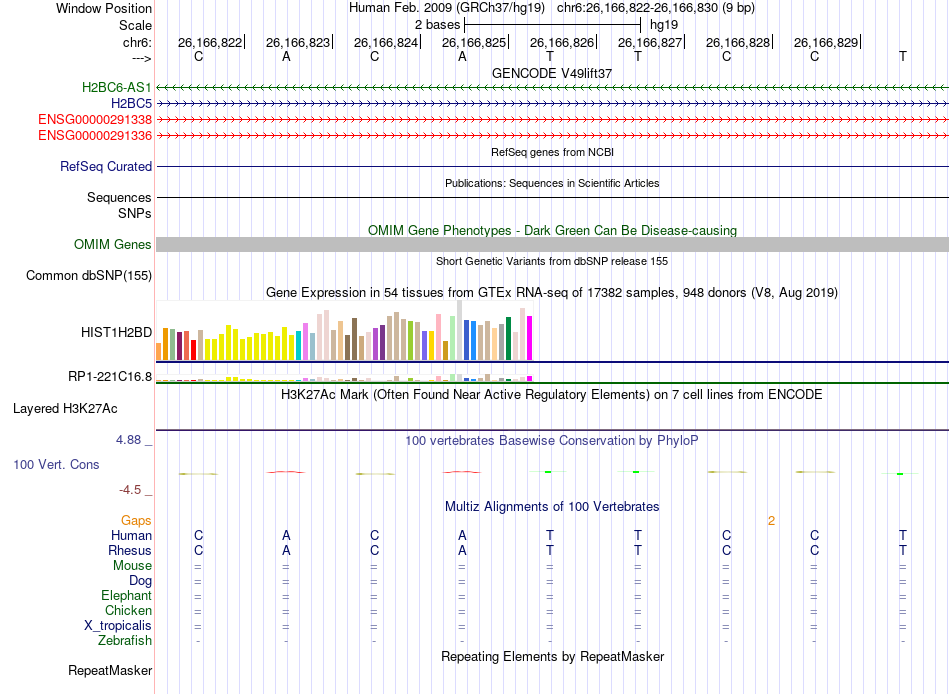Screen dimensions: 950x694
Task: Click the H3K27Ac Mark track title
Action: pyautogui.click(x=552, y=395)
